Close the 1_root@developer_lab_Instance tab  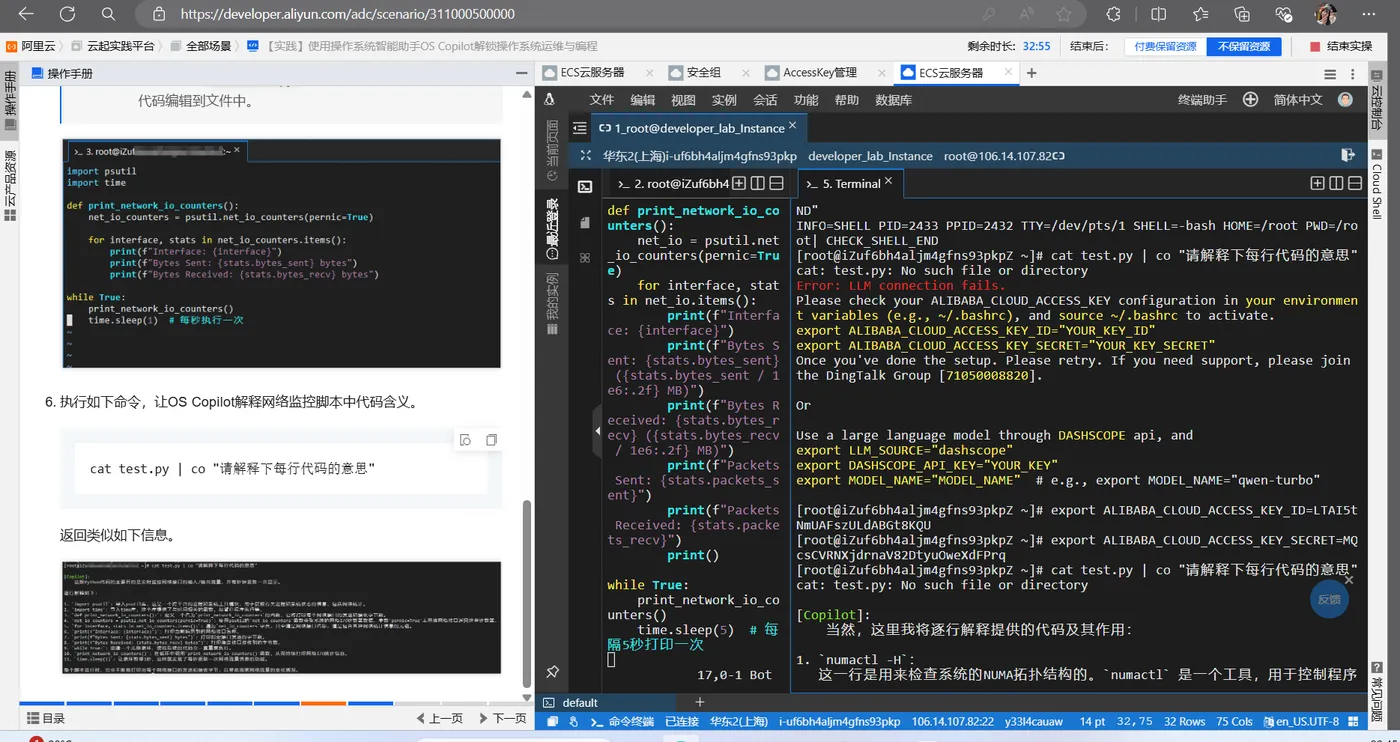point(793,126)
